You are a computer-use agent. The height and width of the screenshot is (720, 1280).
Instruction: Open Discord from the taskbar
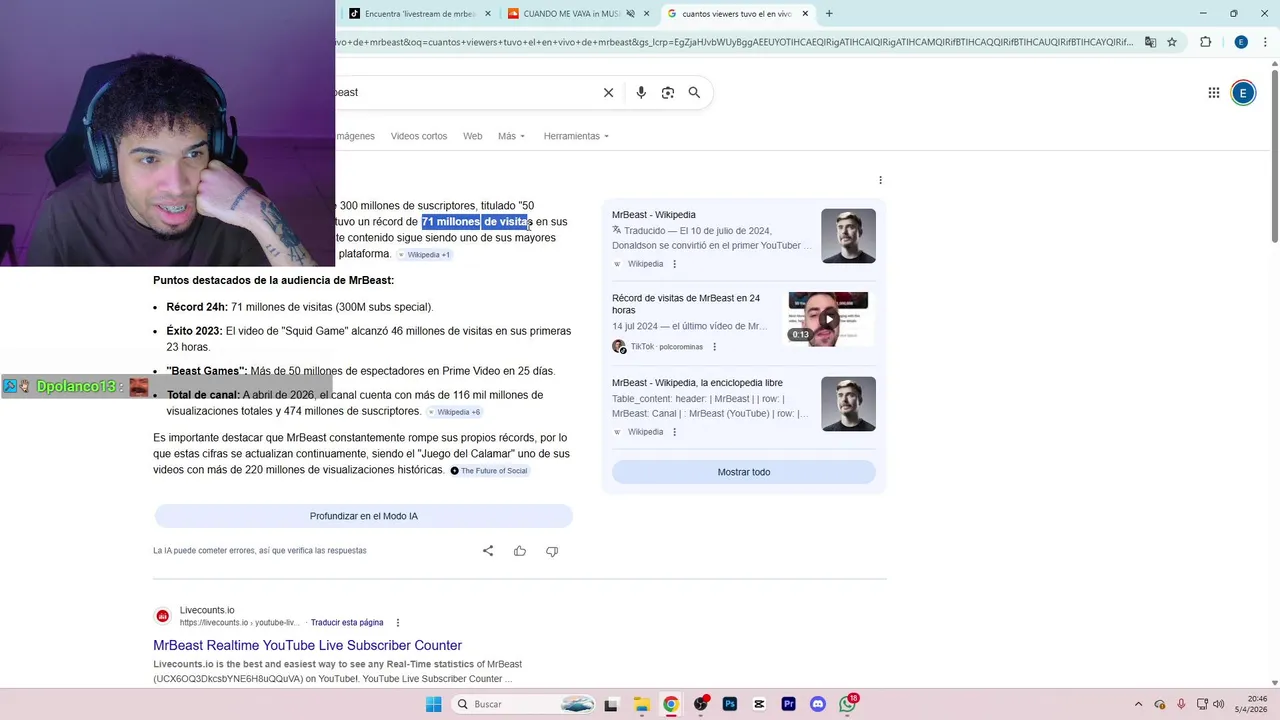click(818, 704)
